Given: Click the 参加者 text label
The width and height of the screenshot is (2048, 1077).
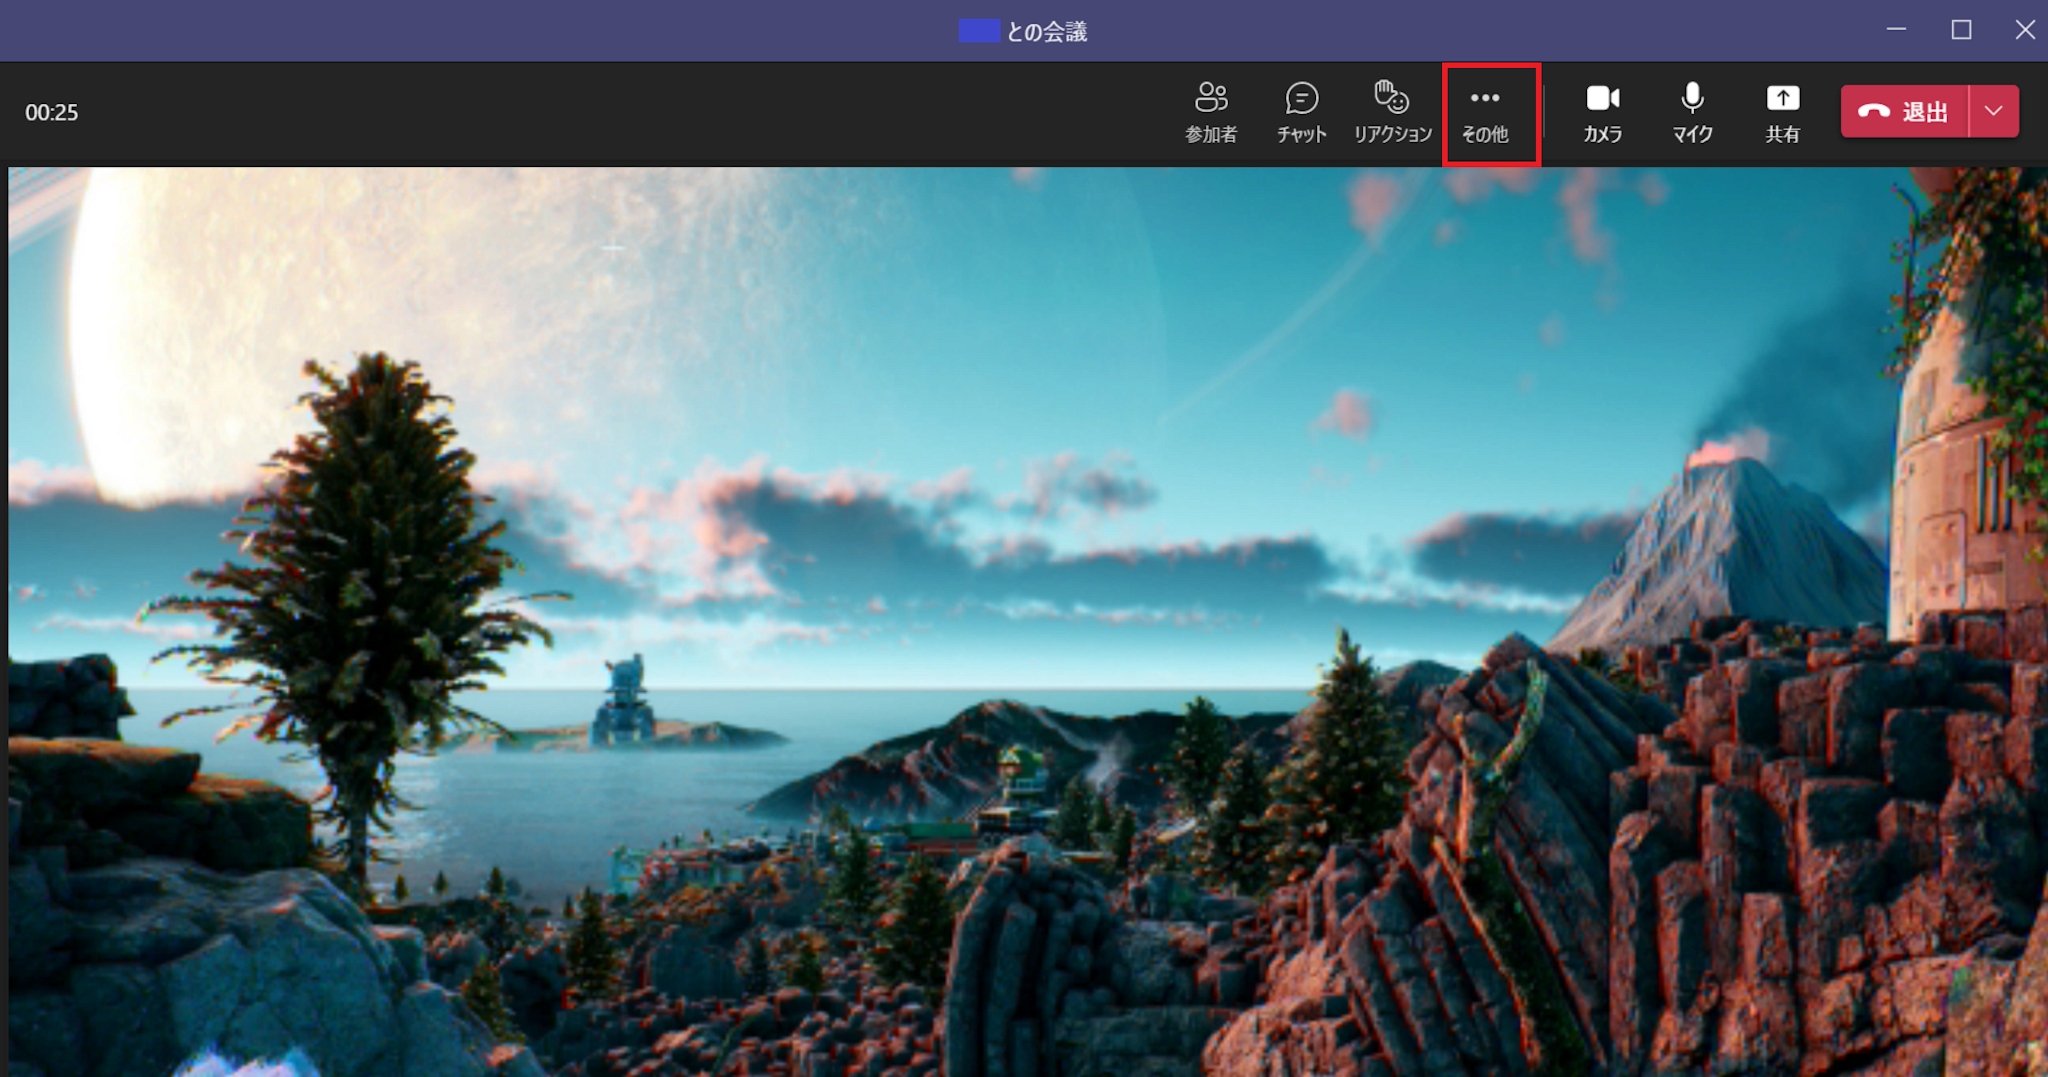Looking at the screenshot, I should [x=1211, y=135].
